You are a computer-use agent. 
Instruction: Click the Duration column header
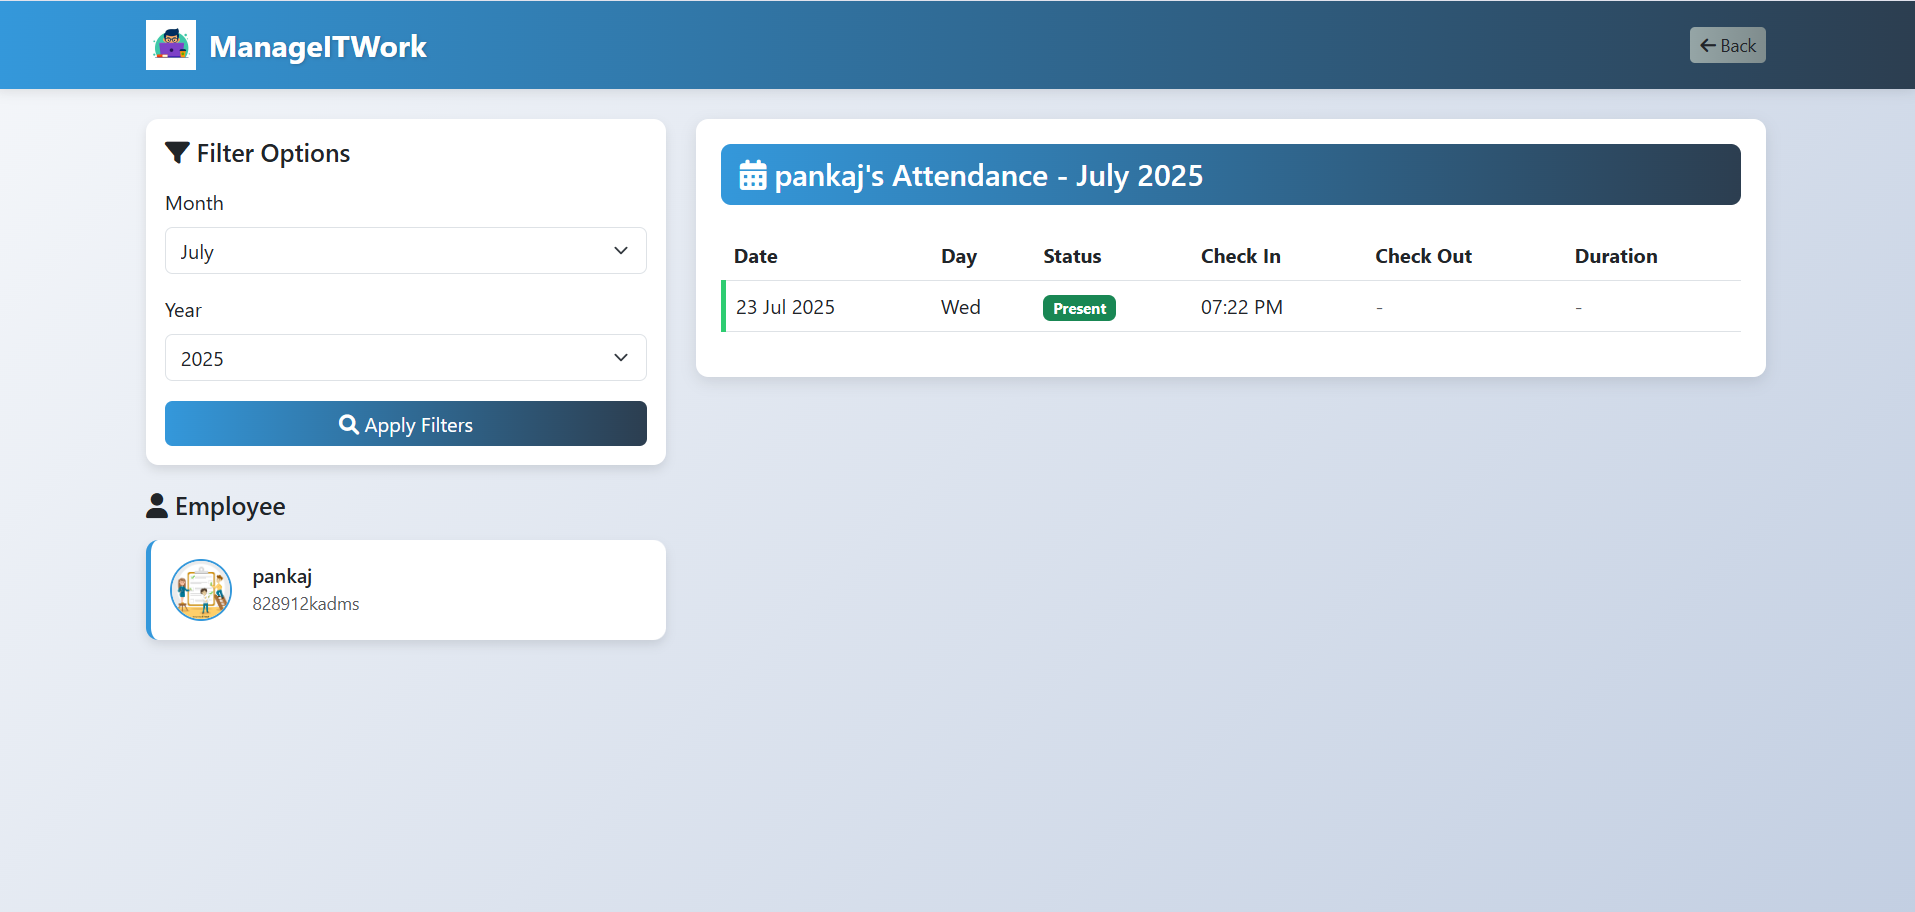point(1615,256)
